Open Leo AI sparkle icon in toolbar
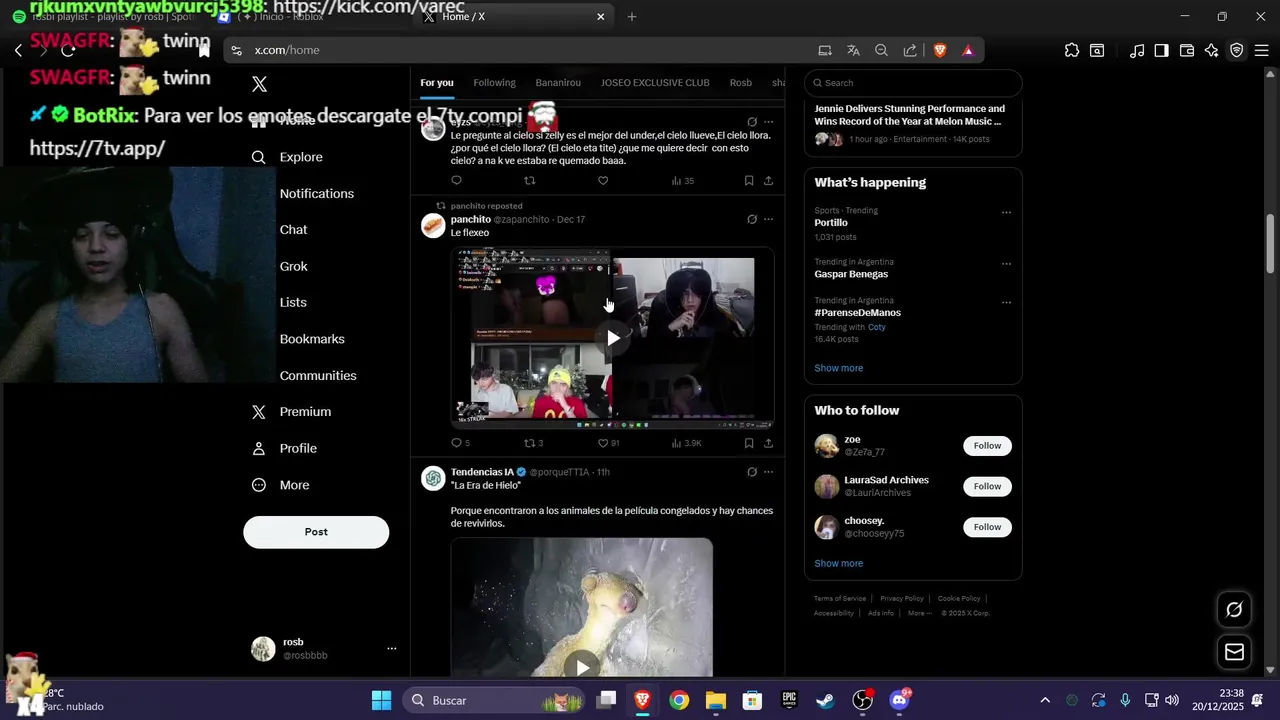This screenshot has height=720, width=1280. (1211, 50)
